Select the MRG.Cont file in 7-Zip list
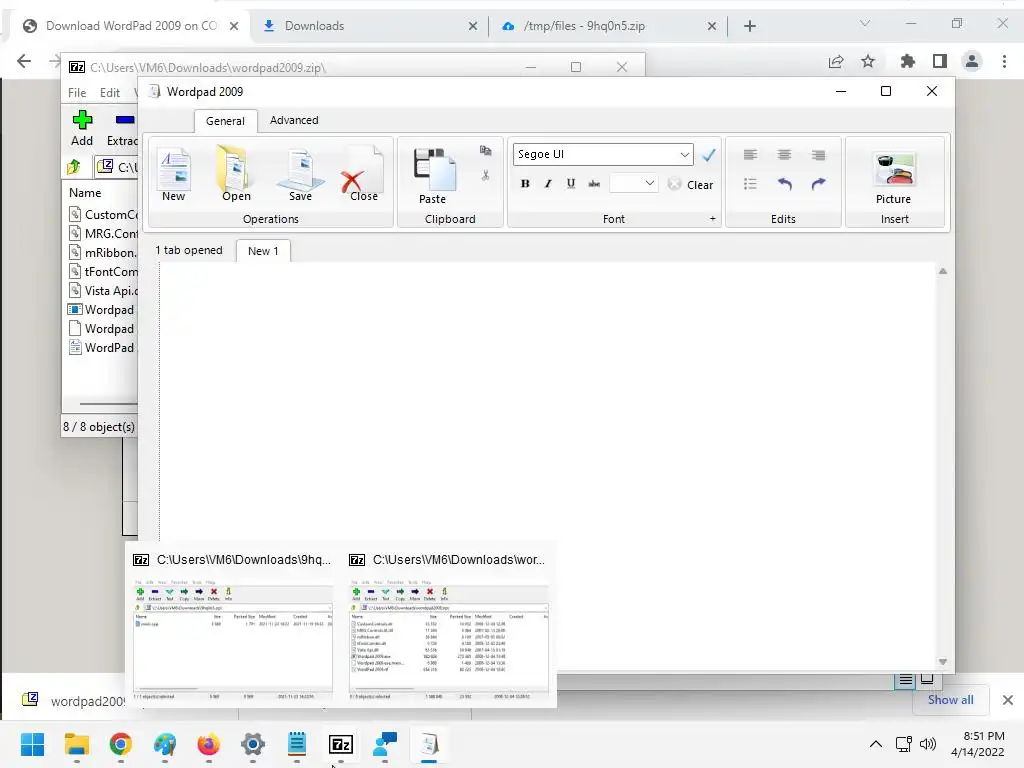 tap(103, 234)
